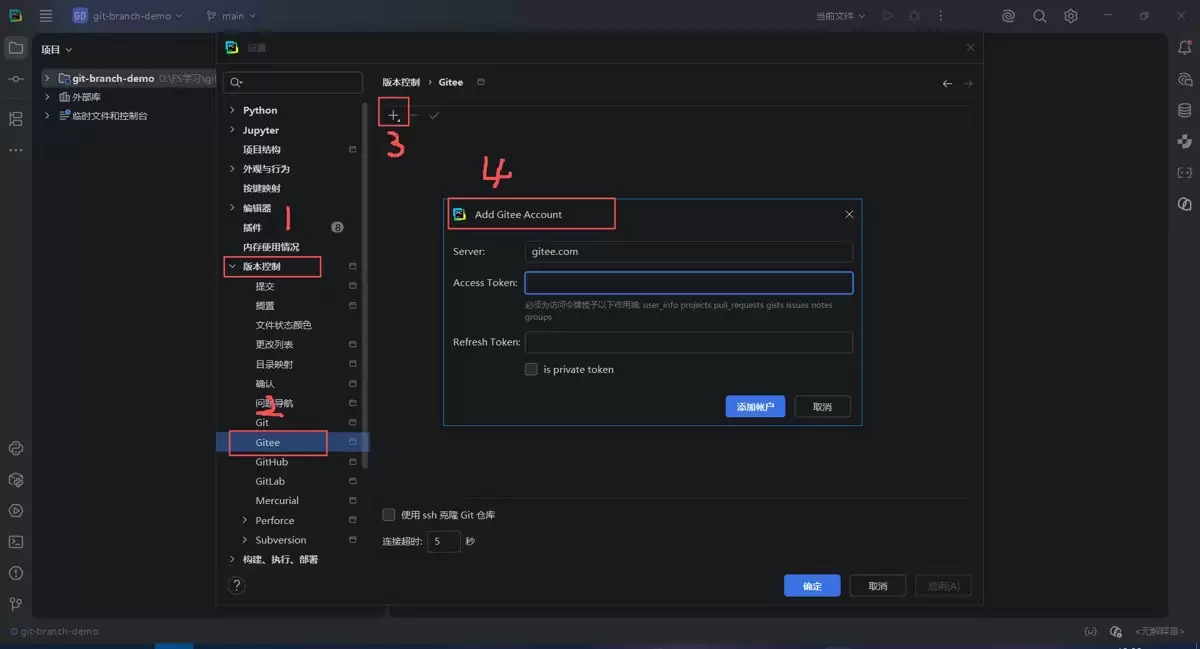Screen dimensions: 1200x649
Task: Open the Structure tool window icon
Action: pyautogui.click(x=16, y=119)
